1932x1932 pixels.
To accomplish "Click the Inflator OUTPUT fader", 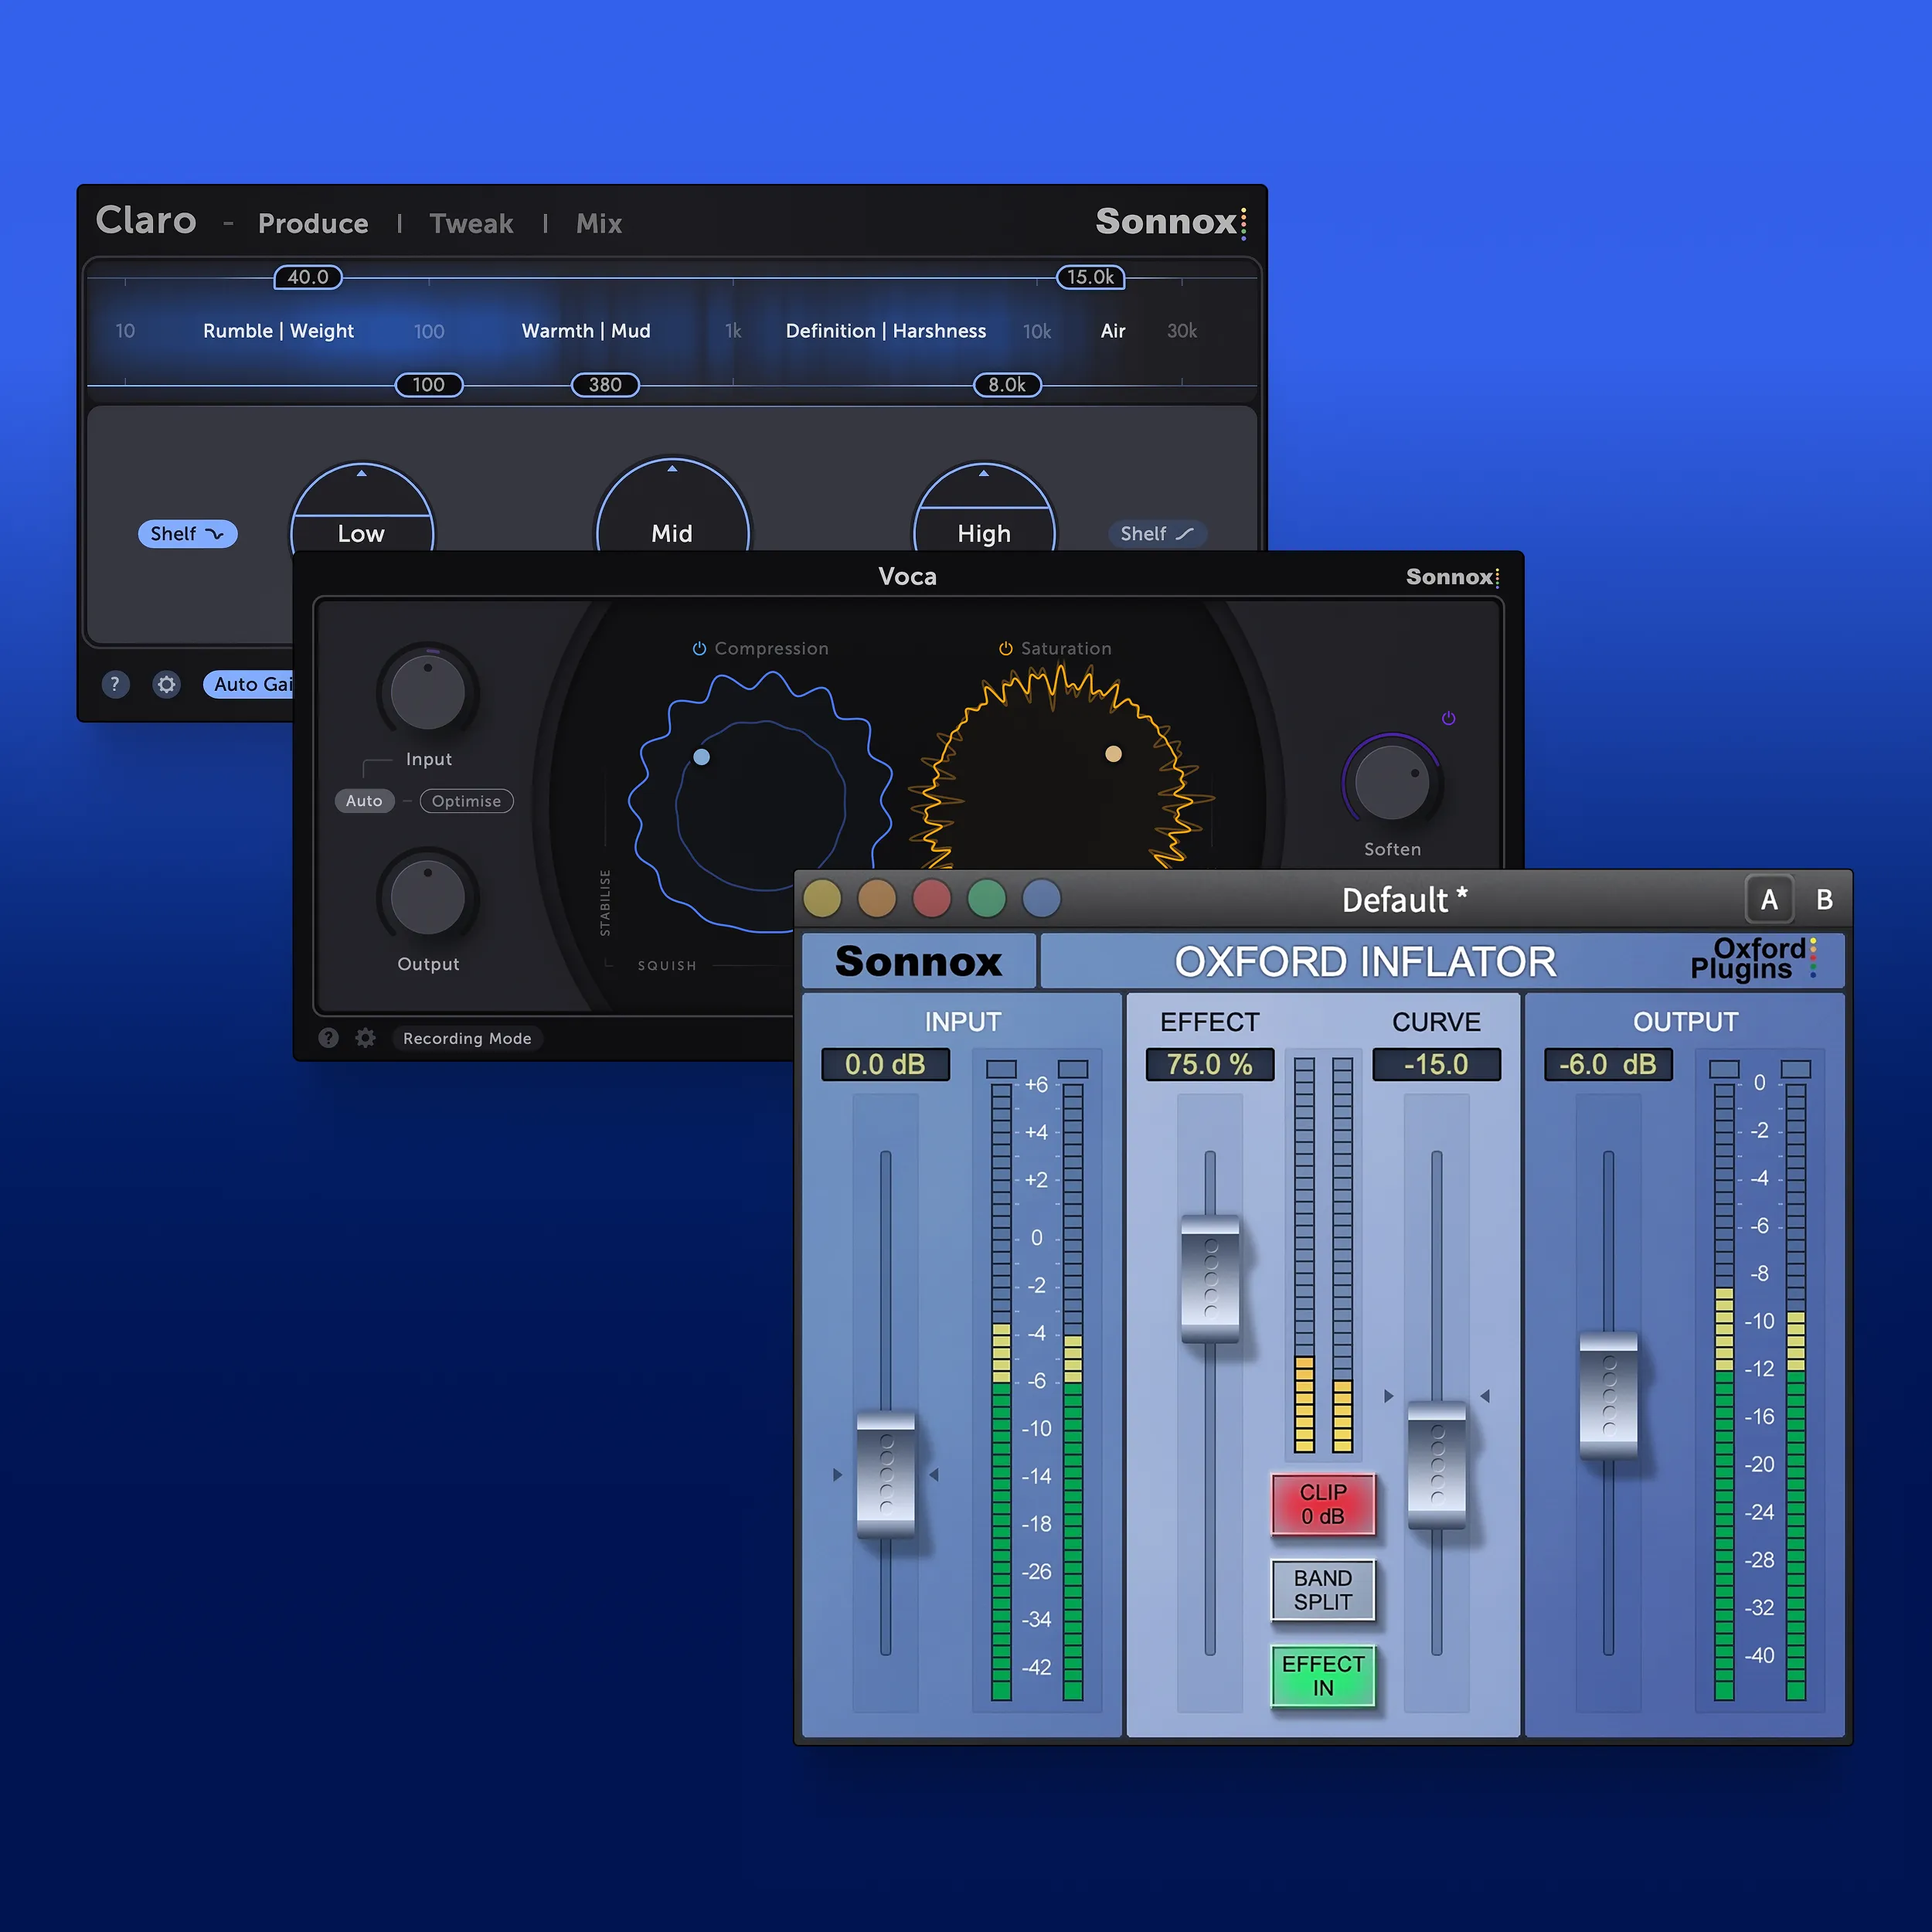I will coord(1609,1396).
